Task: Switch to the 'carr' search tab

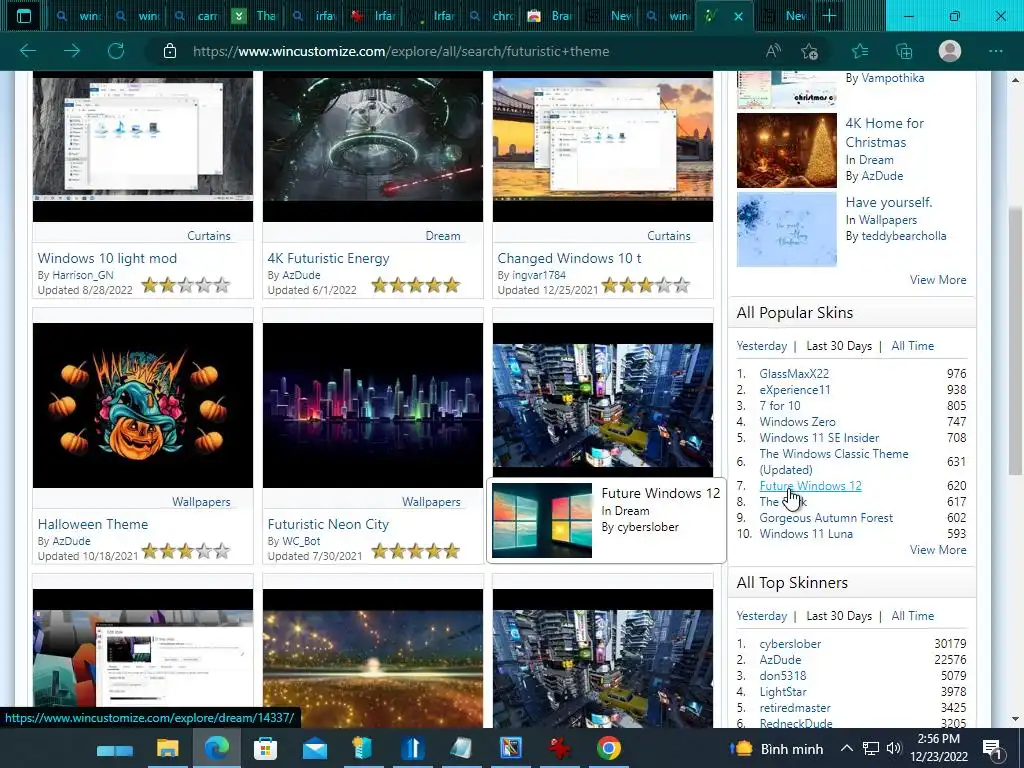Action: [196, 16]
